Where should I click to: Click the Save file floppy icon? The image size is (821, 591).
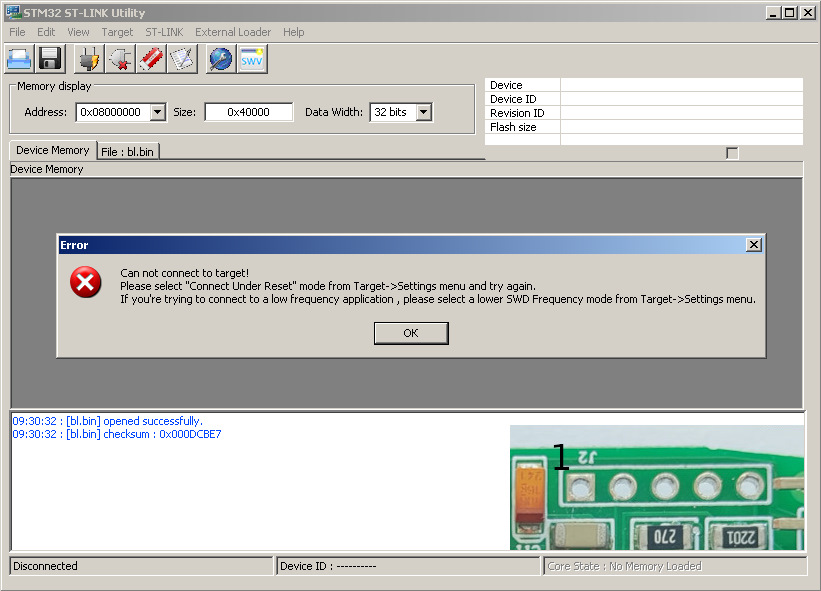click(50, 59)
